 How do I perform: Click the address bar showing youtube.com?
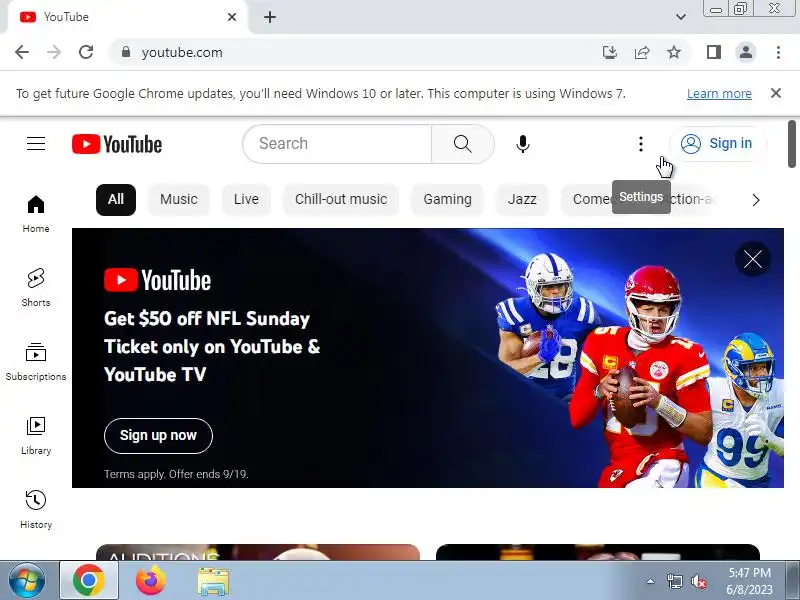(357, 52)
